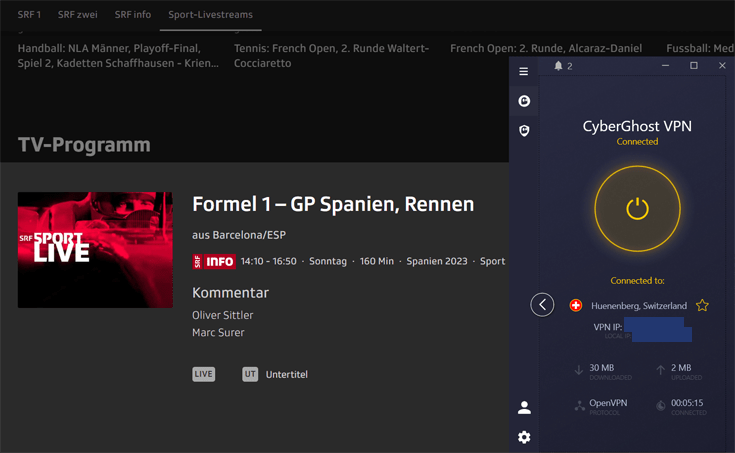Viewport: 735px width, 453px height.
Task: Mark Huenenberg as favorite with star icon
Action: (x=702, y=306)
